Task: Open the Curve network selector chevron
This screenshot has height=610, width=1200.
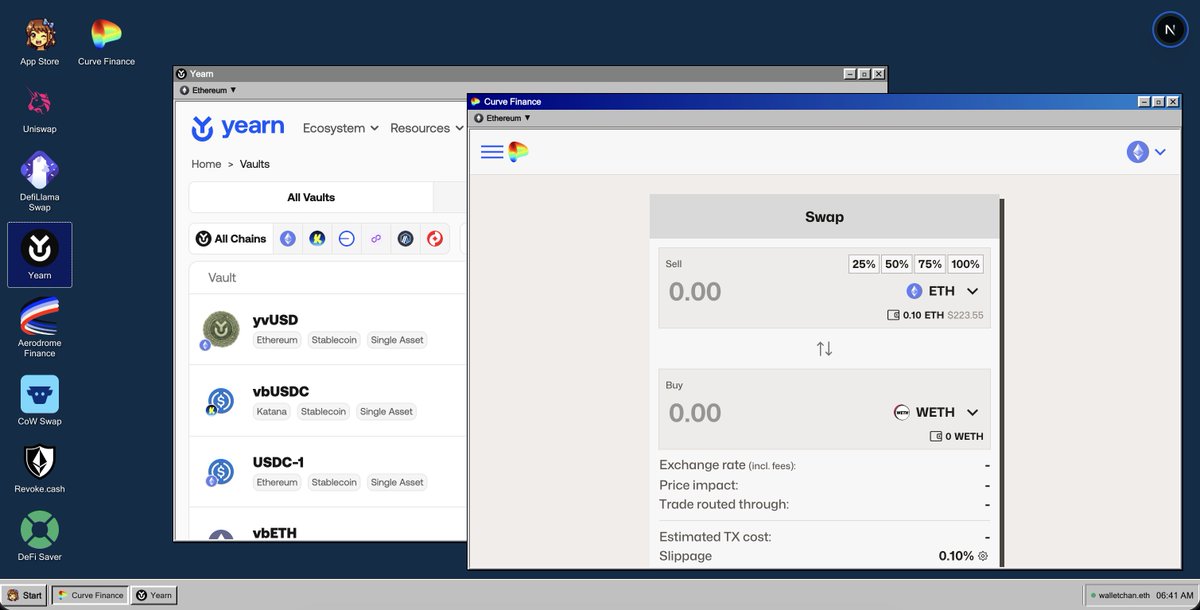Action: click(1160, 152)
